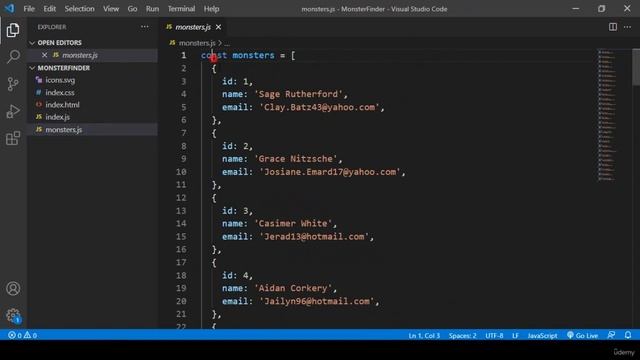This screenshot has width=640, height=360.
Task: Click 'id: 3,' on line 13
Action: pos(237,211)
